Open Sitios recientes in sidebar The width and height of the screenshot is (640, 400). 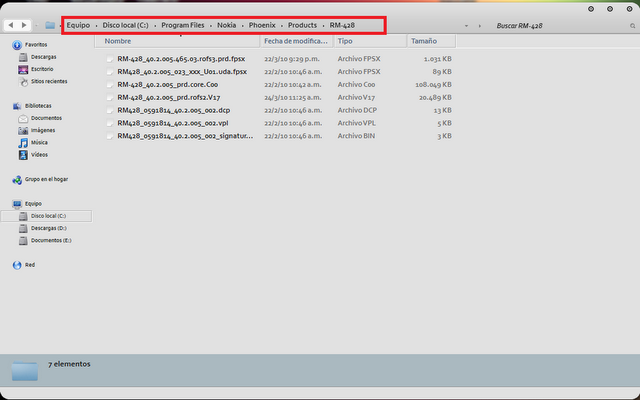coord(49,82)
